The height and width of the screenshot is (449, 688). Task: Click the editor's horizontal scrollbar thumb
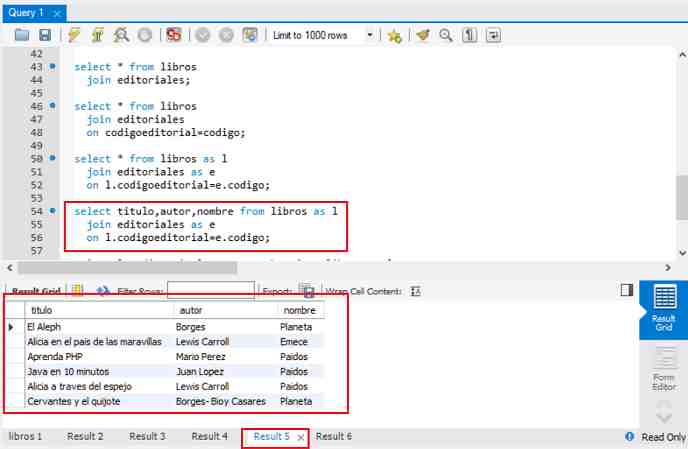[127, 267]
